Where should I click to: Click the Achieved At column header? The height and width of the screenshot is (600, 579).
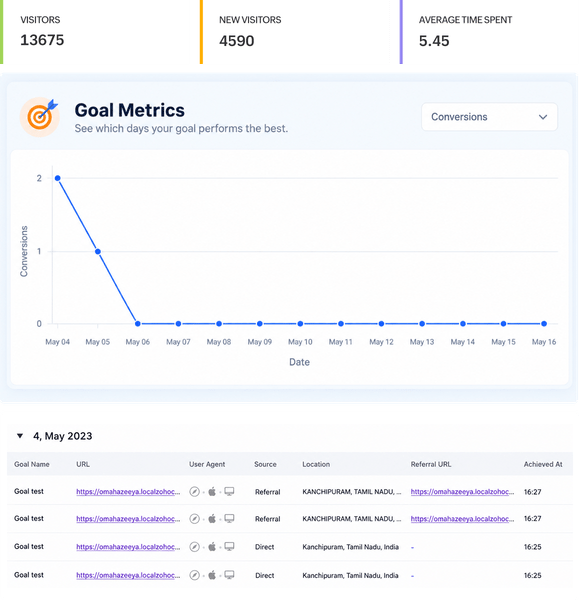543,464
